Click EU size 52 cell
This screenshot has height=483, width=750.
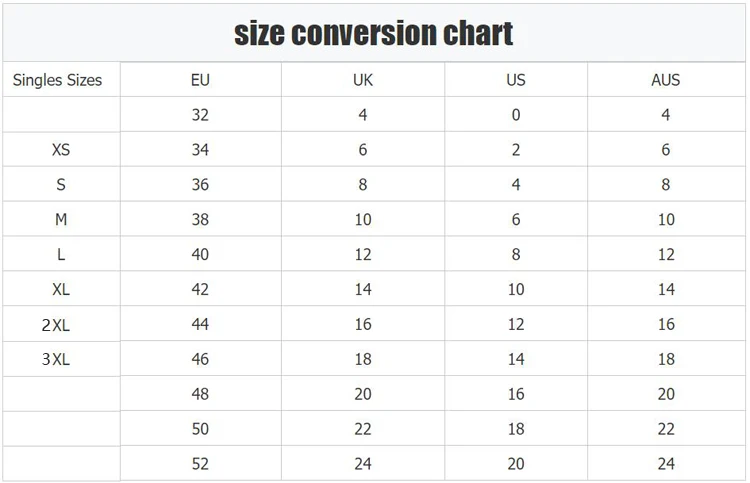pos(200,464)
